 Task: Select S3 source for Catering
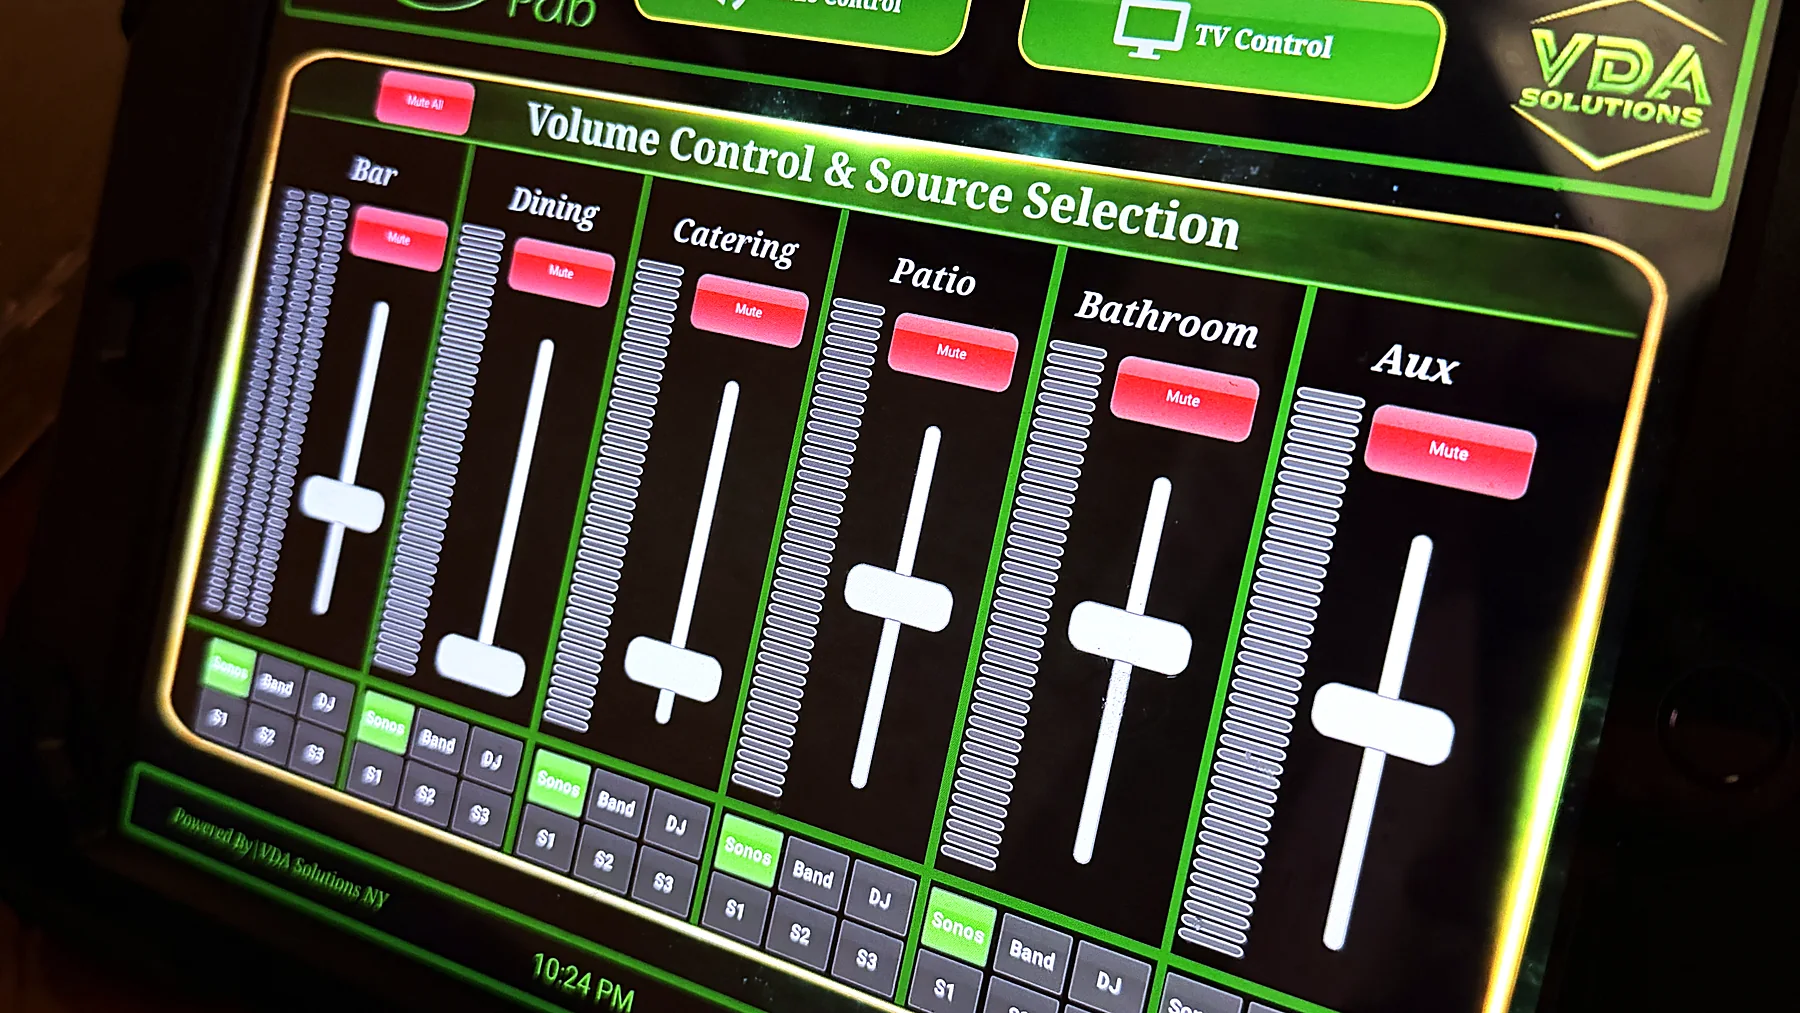664,883
